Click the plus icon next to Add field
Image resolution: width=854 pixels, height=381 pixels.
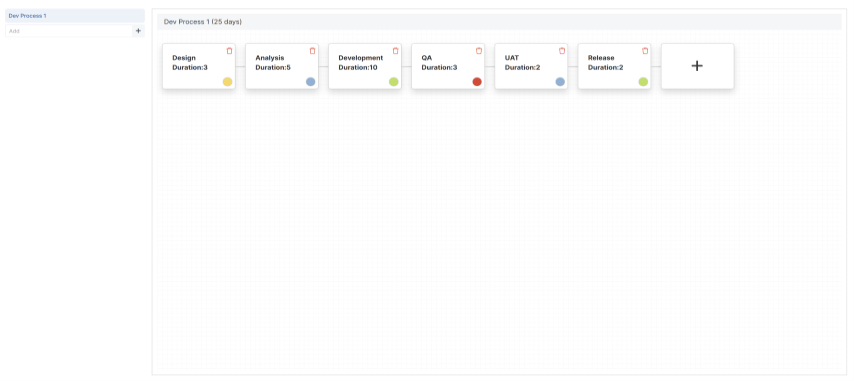pyautogui.click(x=138, y=31)
